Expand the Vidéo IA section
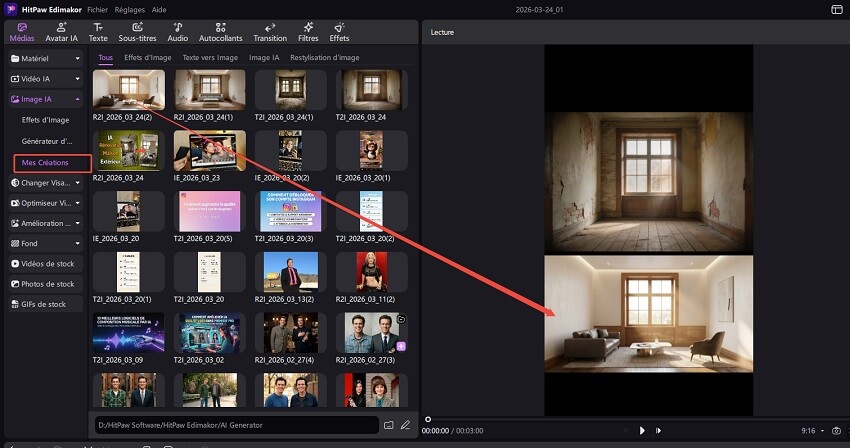850x448 pixels. coord(45,79)
